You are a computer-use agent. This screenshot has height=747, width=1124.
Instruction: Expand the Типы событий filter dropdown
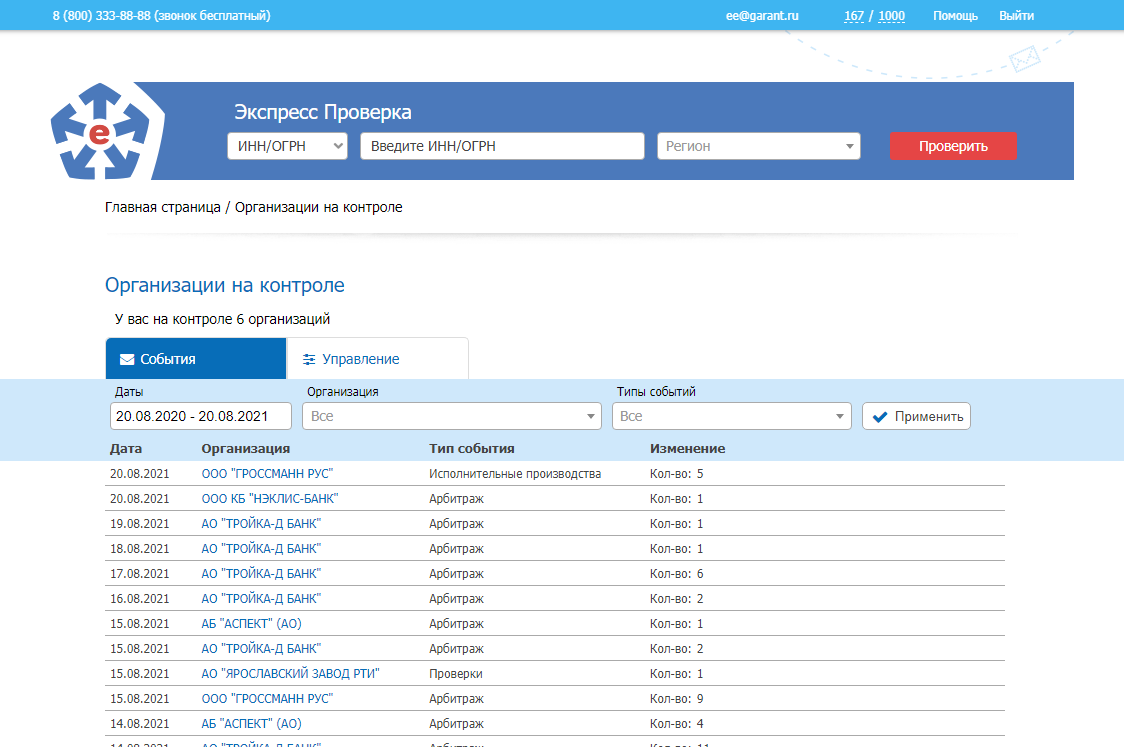[731, 416]
